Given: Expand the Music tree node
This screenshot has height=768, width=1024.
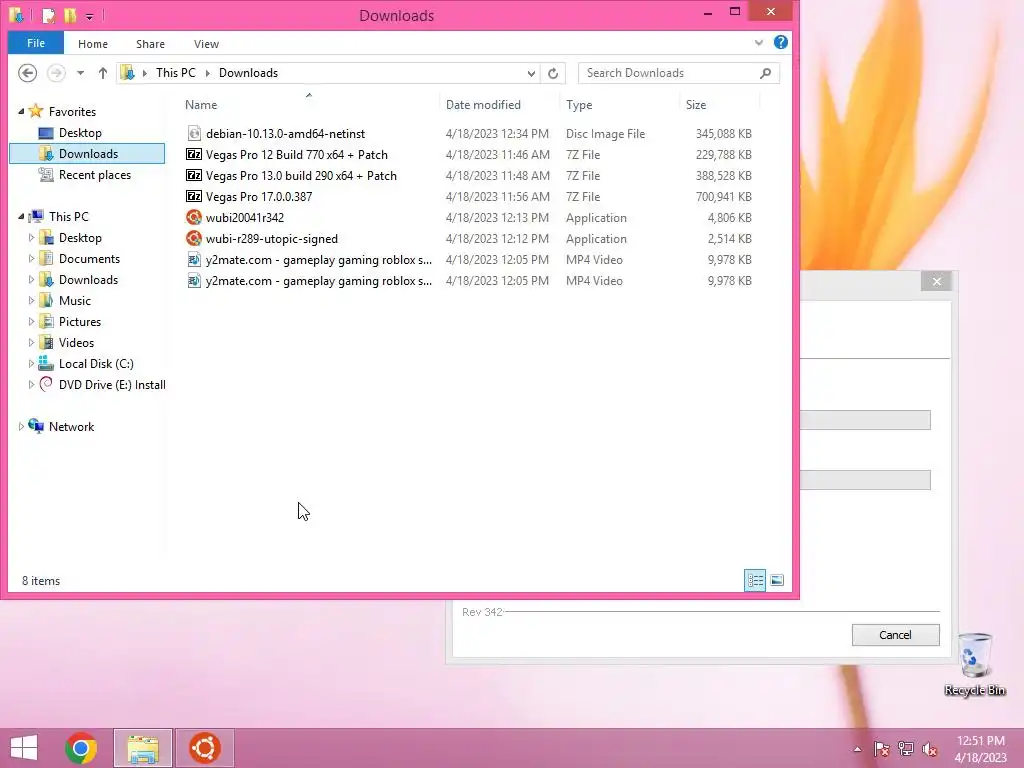Looking at the screenshot, I should (31, 300).
